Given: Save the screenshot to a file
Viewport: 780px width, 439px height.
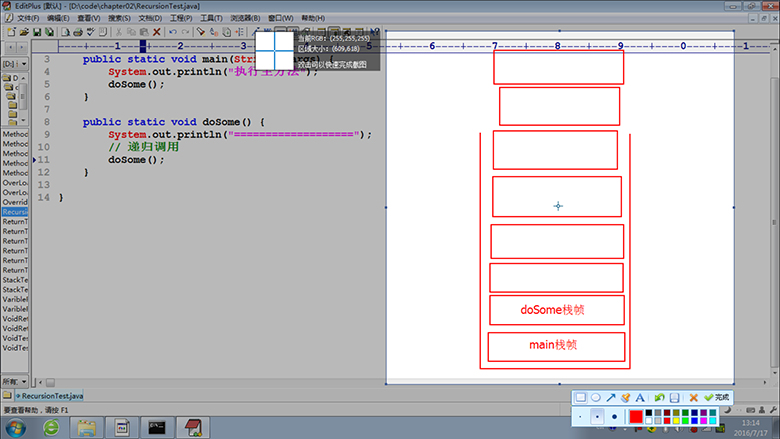Looking at the screenshot, I should coord(675,397).
